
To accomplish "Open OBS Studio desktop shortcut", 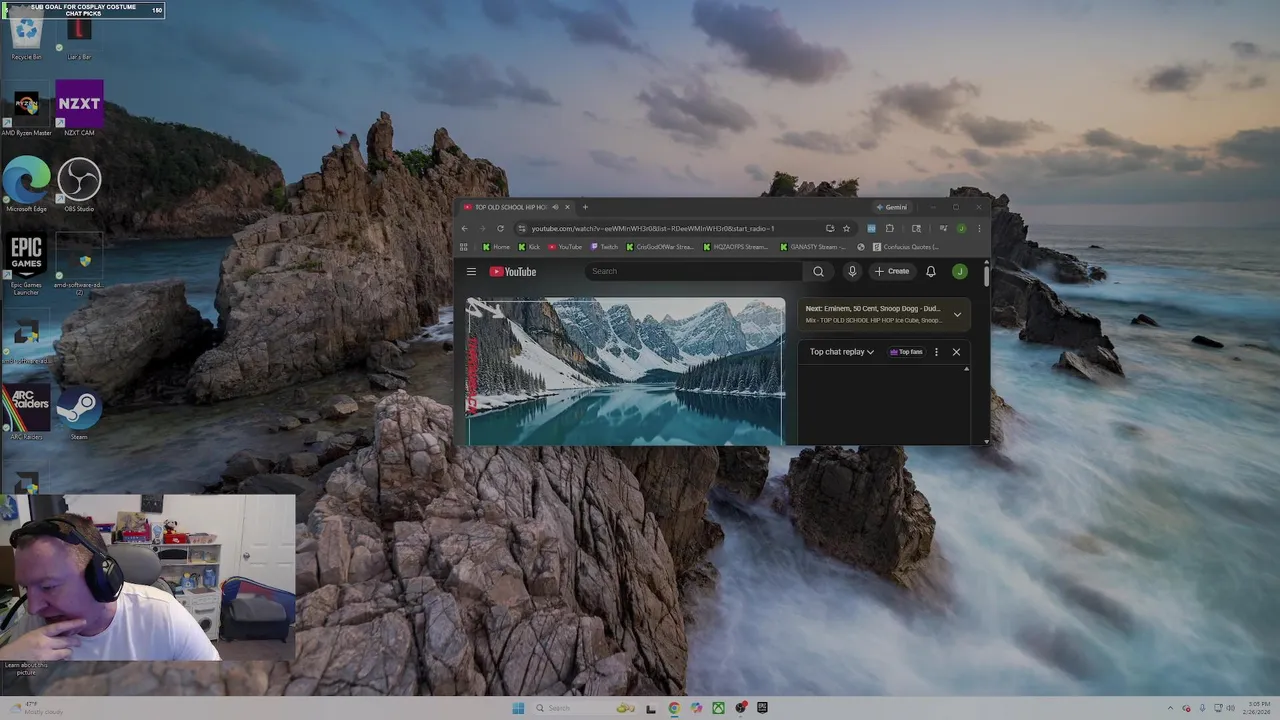I will click(x=79, y=185).
